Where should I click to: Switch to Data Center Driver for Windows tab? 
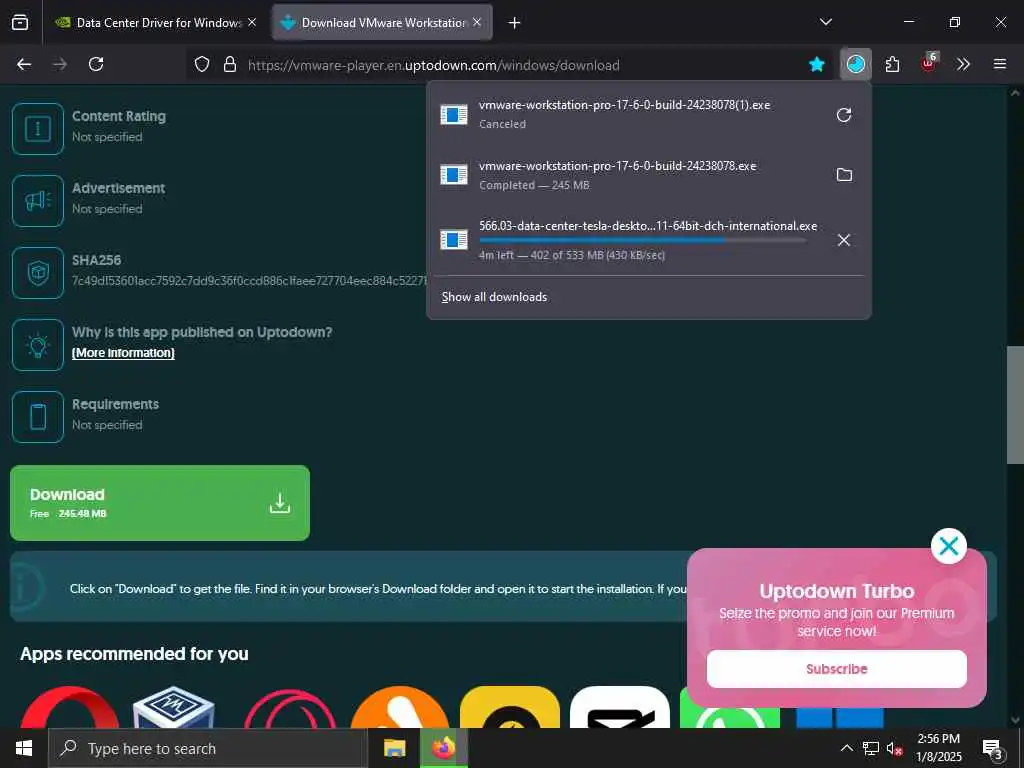coord(156,22)
